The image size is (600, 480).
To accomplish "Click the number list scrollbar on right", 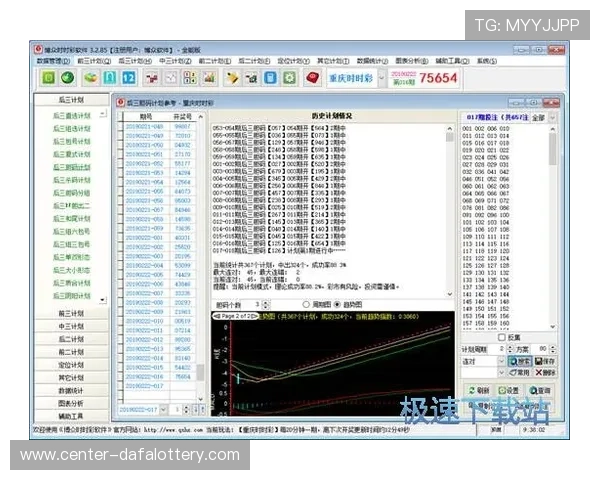I will click(x=553, y=228).
